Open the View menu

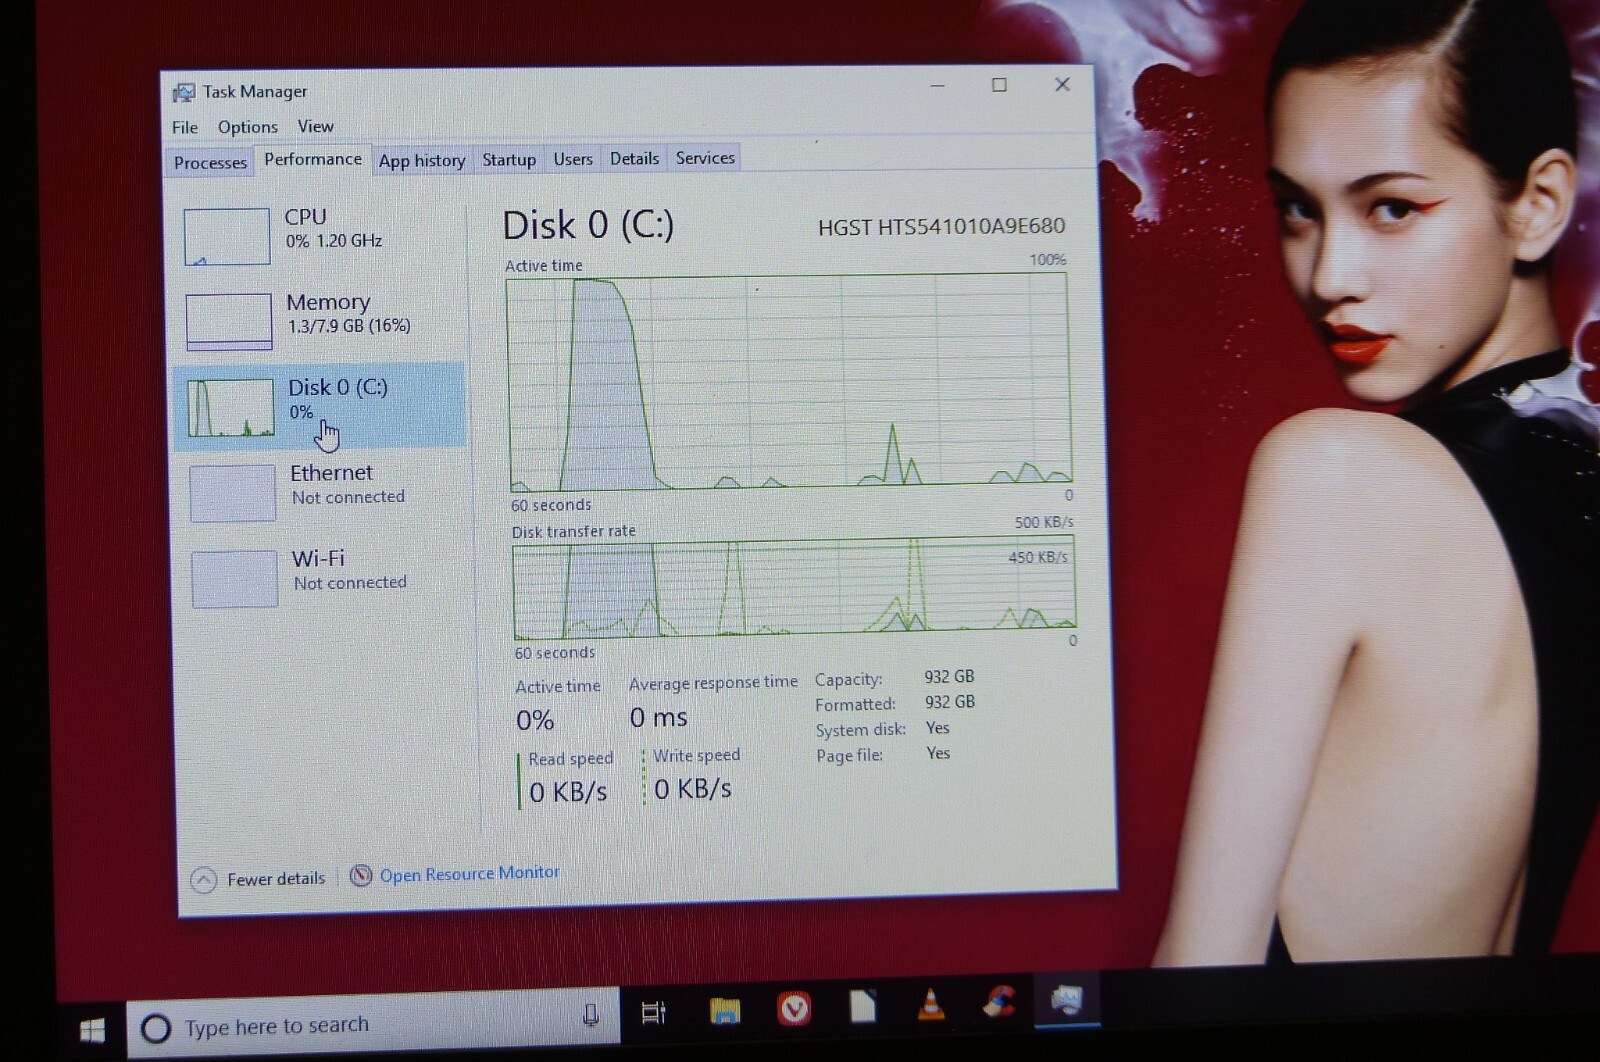coord(315,126)
